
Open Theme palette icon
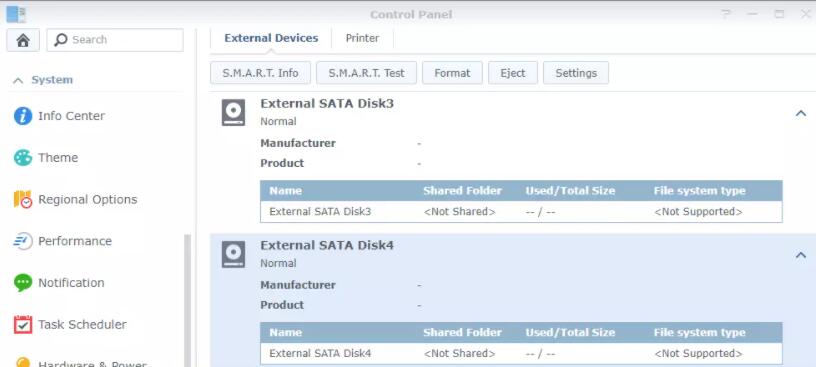click(x=23, y=158)
